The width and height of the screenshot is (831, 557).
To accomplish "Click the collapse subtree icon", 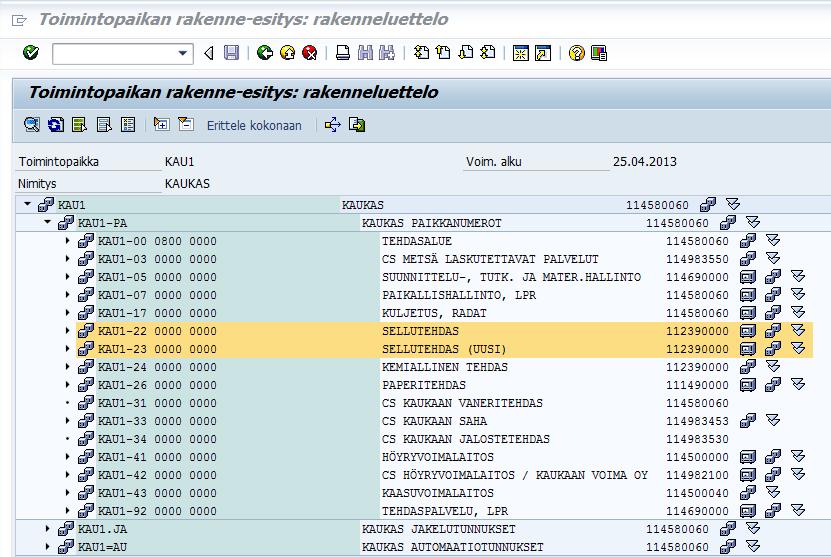I will (x=185, y=125).
